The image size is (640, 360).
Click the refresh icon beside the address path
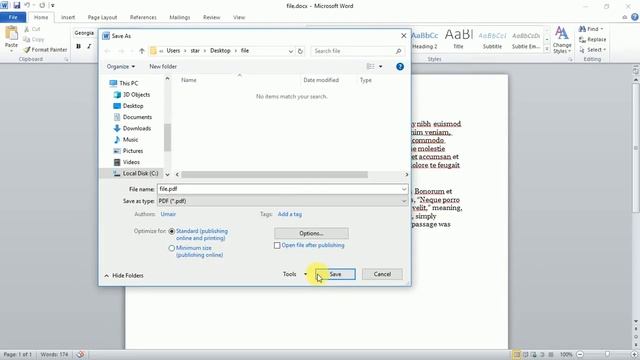[300, 51]
